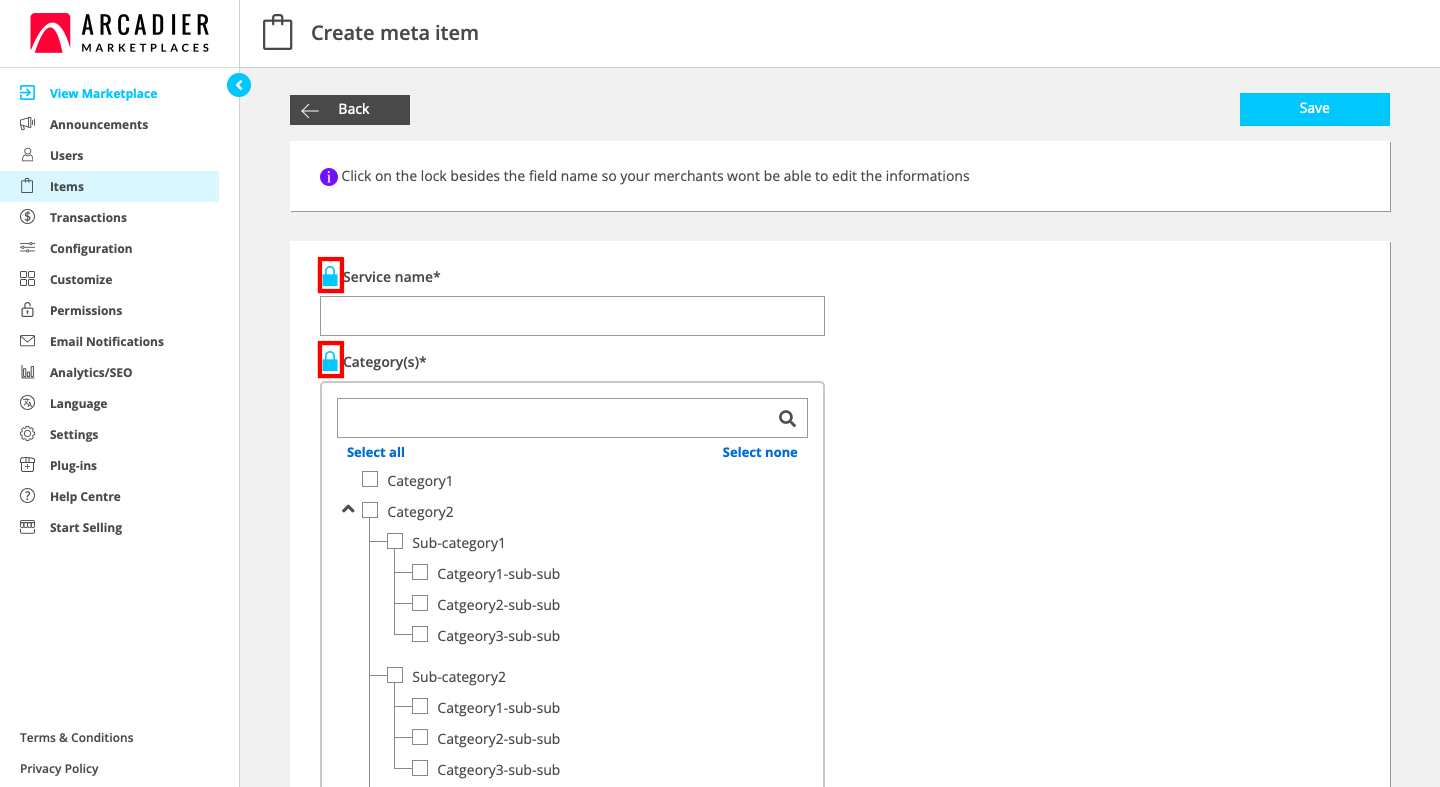Open the Analytics/SEO menu item
Screen dimensions: 1440x787
[91, 372]
